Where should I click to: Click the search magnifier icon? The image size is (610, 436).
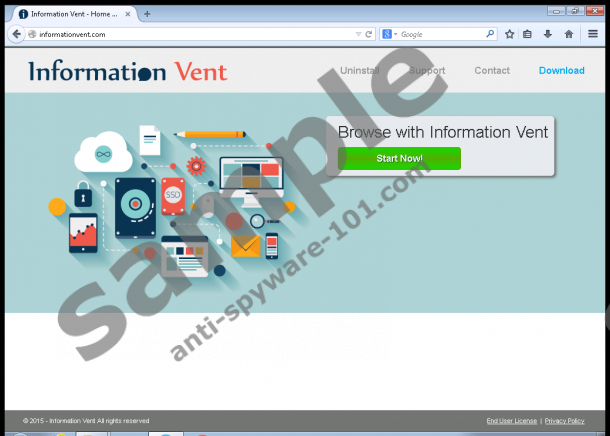click(490, 34)
